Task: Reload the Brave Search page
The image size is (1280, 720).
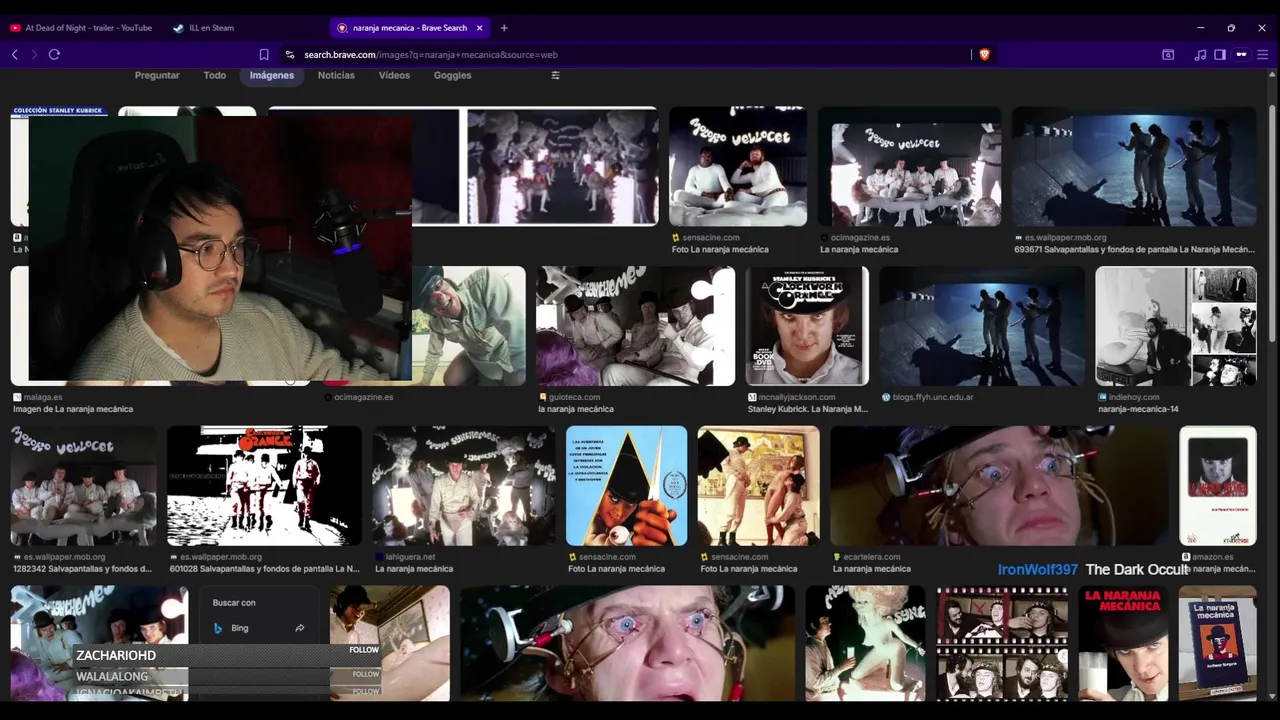Action: (54, 54)
